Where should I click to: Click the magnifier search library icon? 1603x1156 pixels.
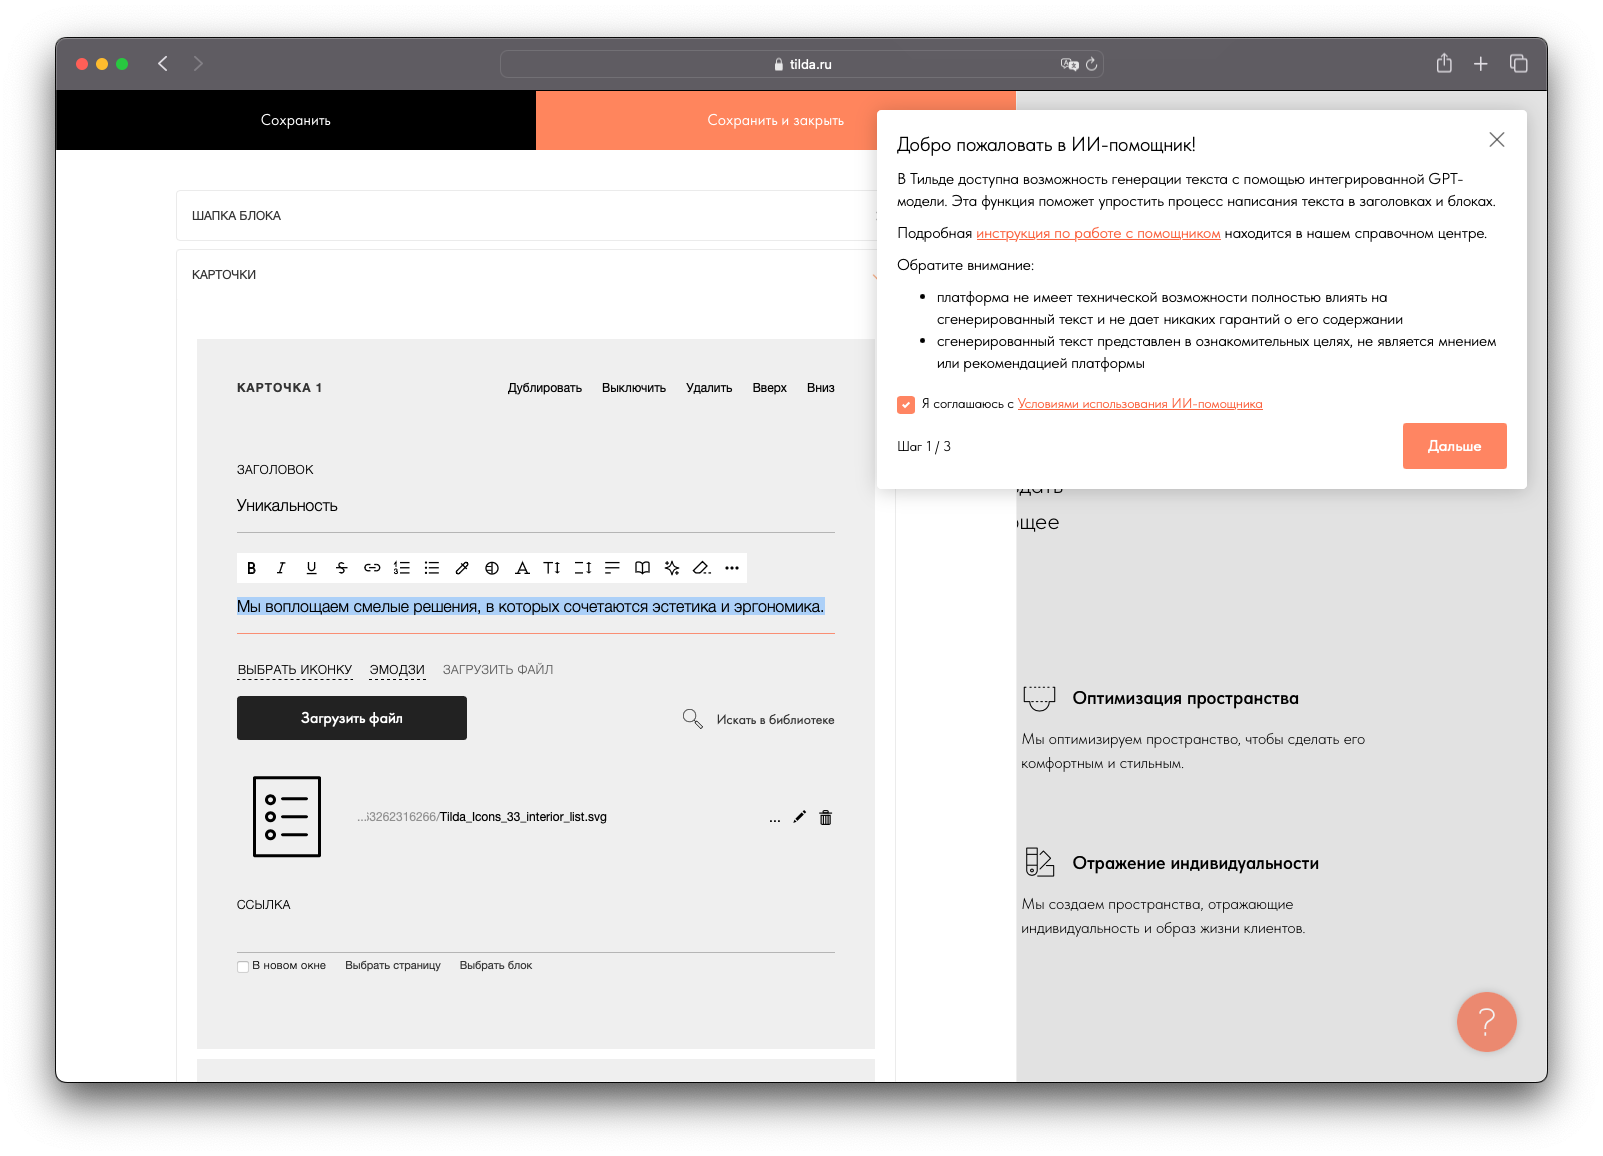pos(692,719)
